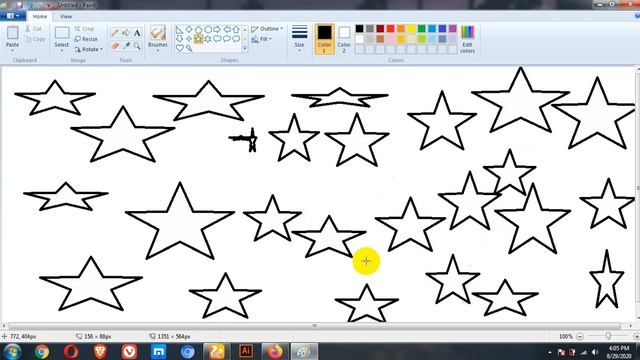Image resolution: width=640 pixels, height=360 pixels.
Task: Expand the Select dropdown arrow
Action: pyautogui.click(x=62, y=51)
